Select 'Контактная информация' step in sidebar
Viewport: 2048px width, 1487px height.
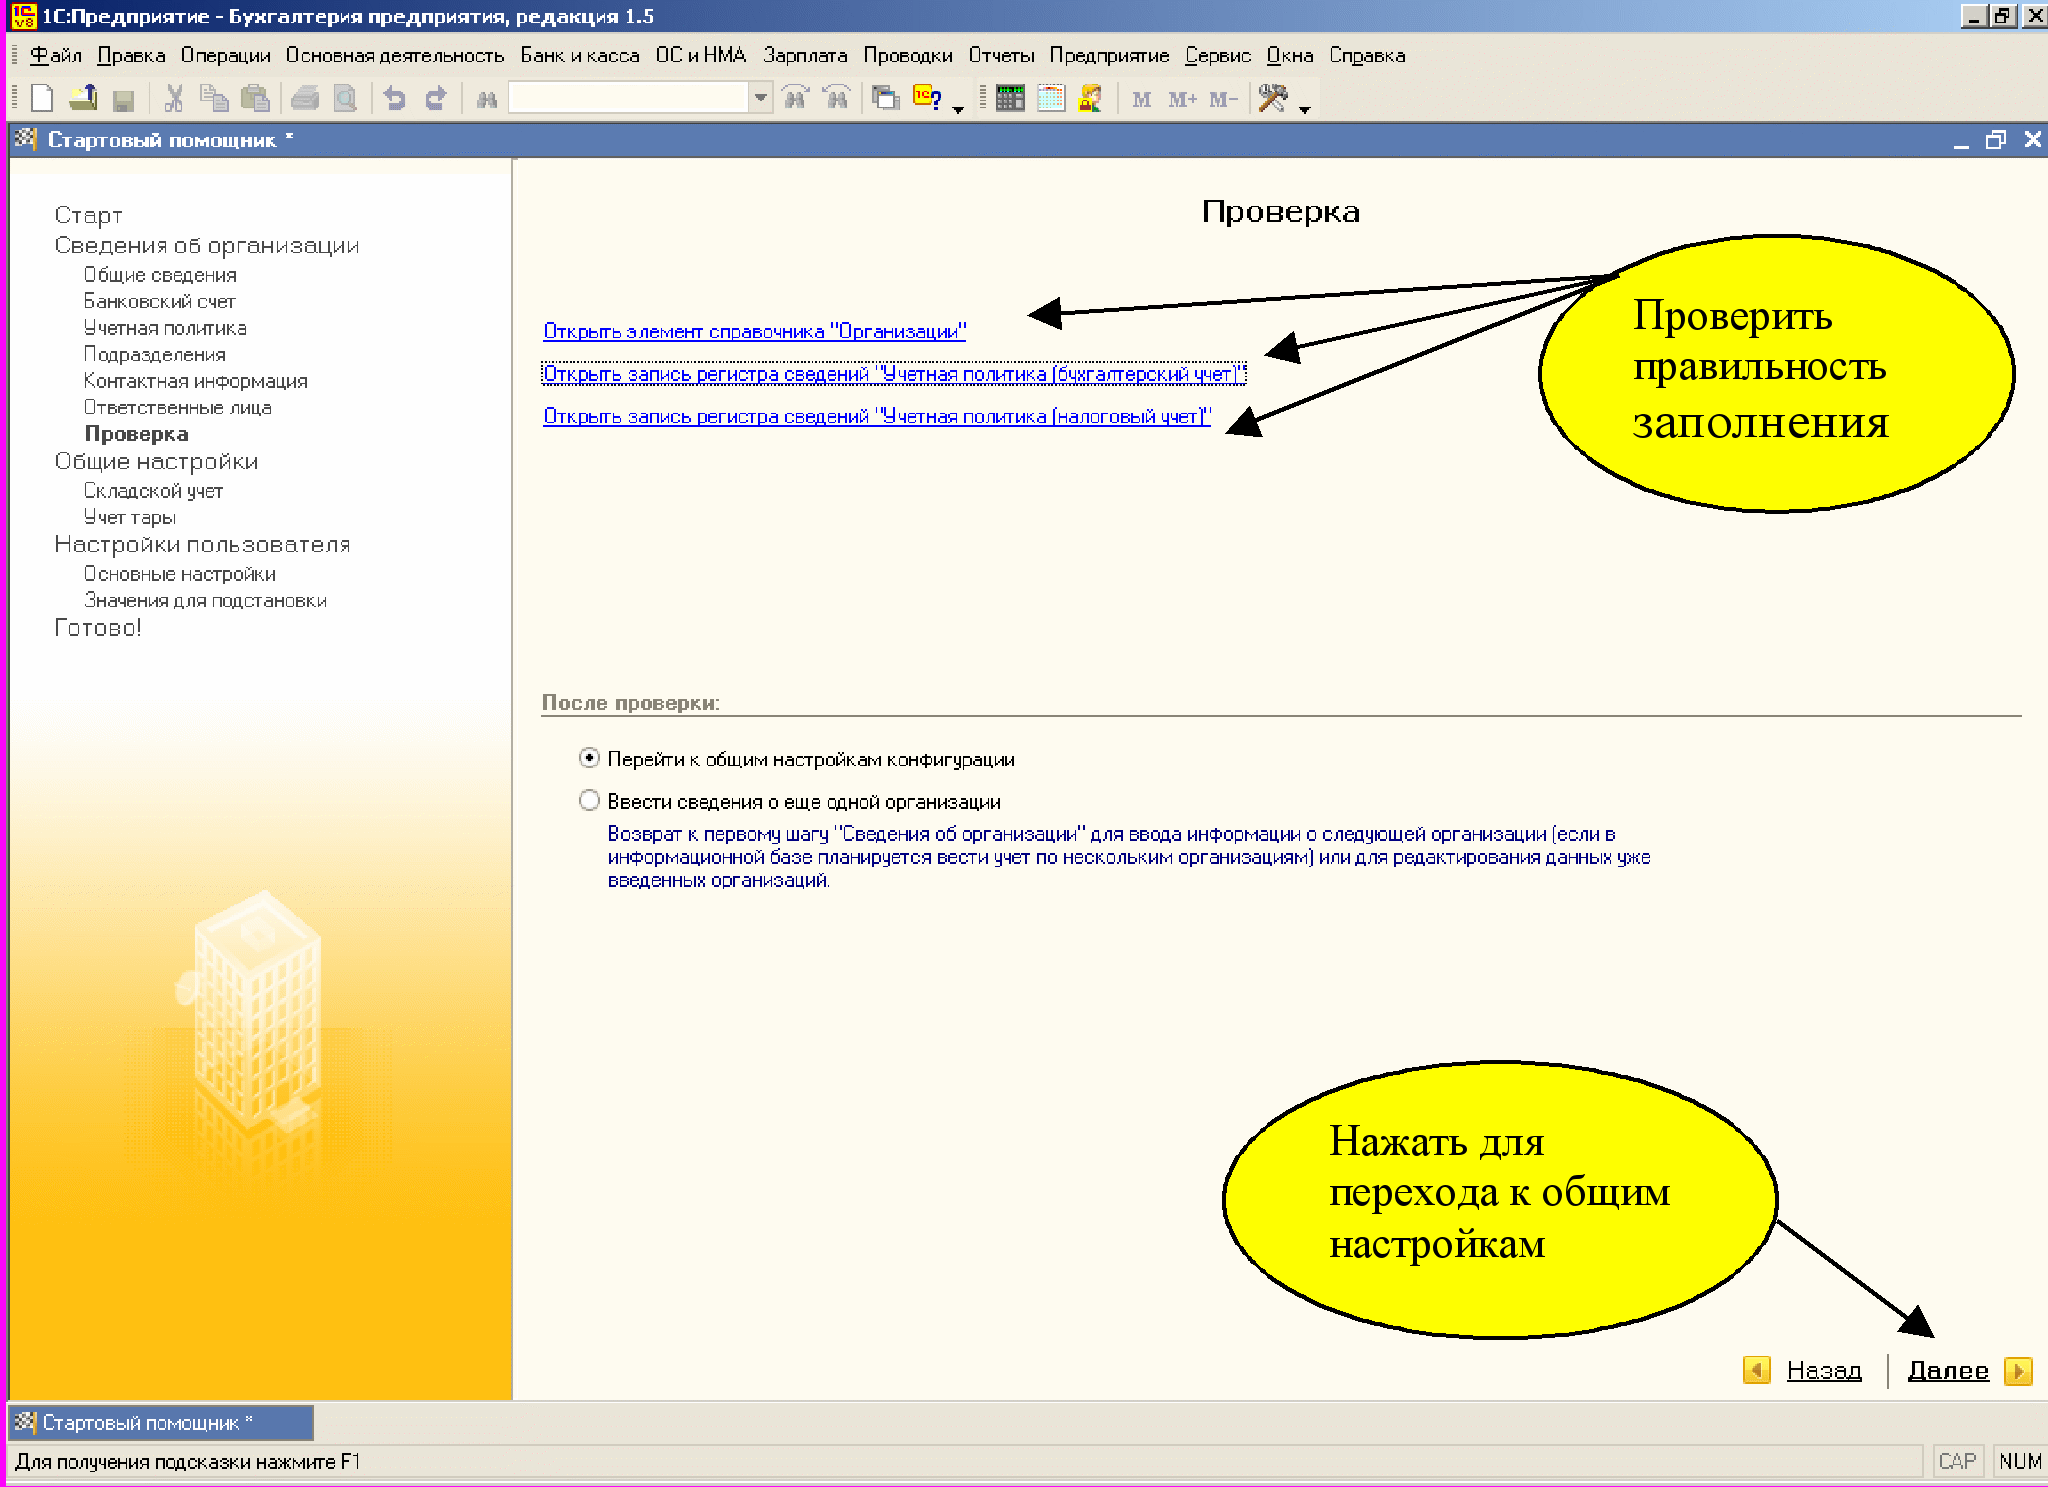[x=196, y=381]
